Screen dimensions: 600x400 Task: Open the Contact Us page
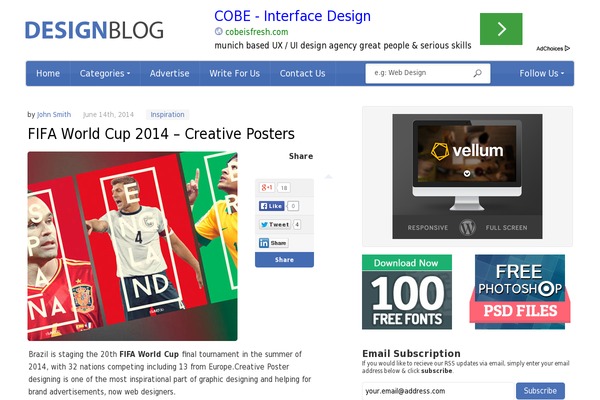coord(302,73)
